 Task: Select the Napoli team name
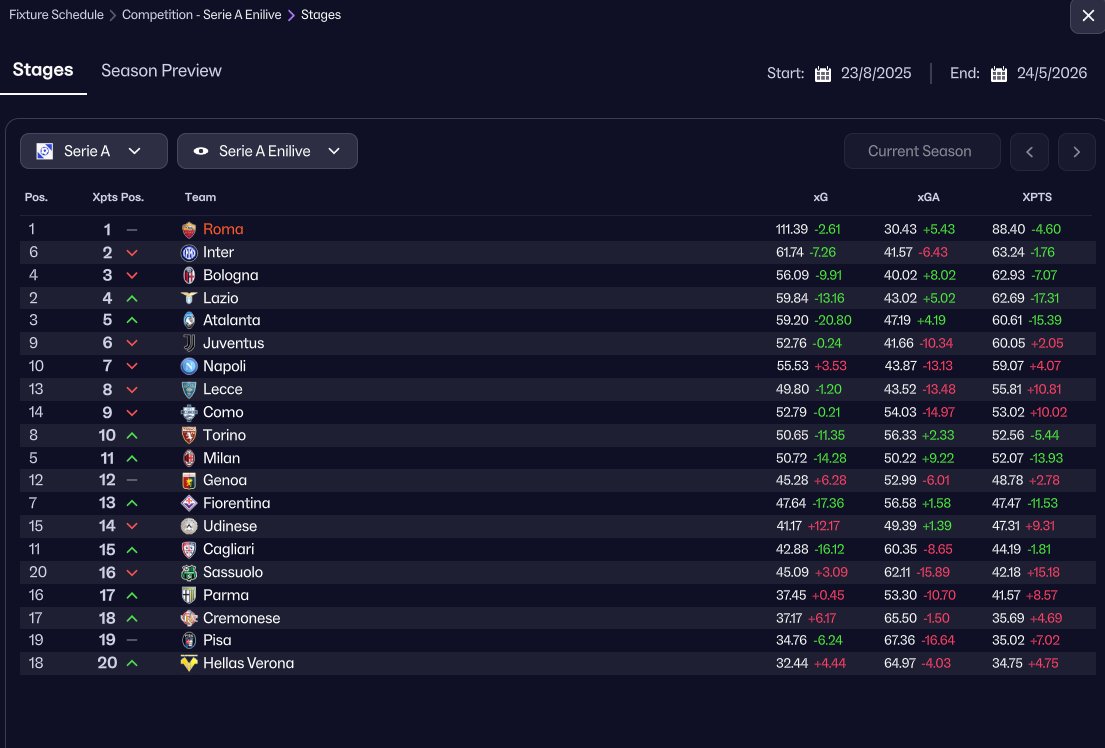[224, 367]
